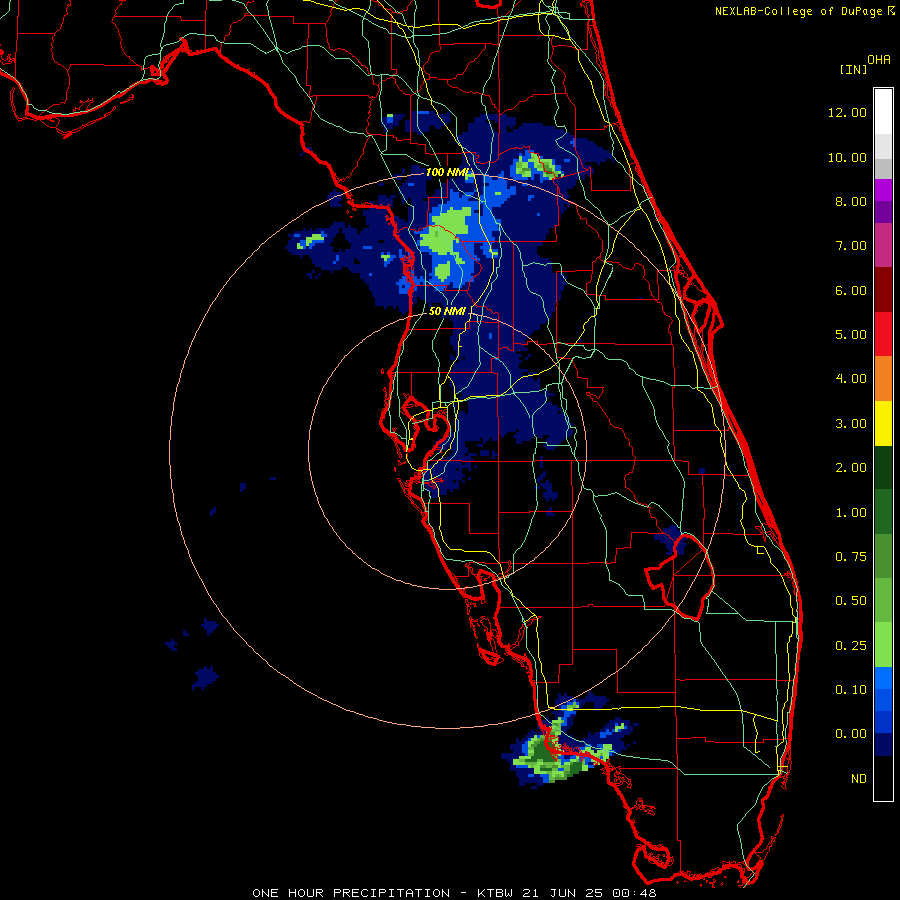Select the navy swatch beside 0.00
Screen dimensions: 900x900
tap(883, 744)
